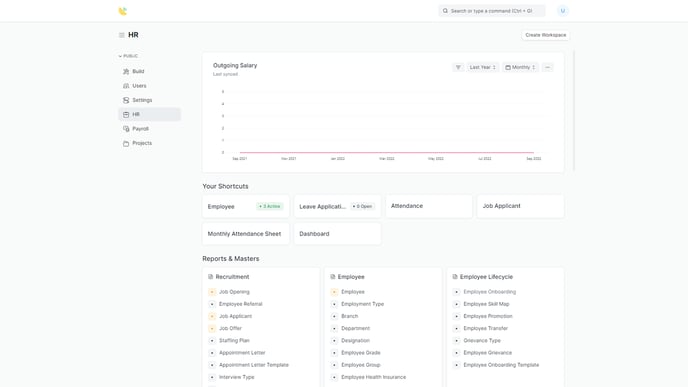Image resolution: width=688 pixels, height=387 pixels.
Task: Click the 0 Open badge
Action: [362, 206]
